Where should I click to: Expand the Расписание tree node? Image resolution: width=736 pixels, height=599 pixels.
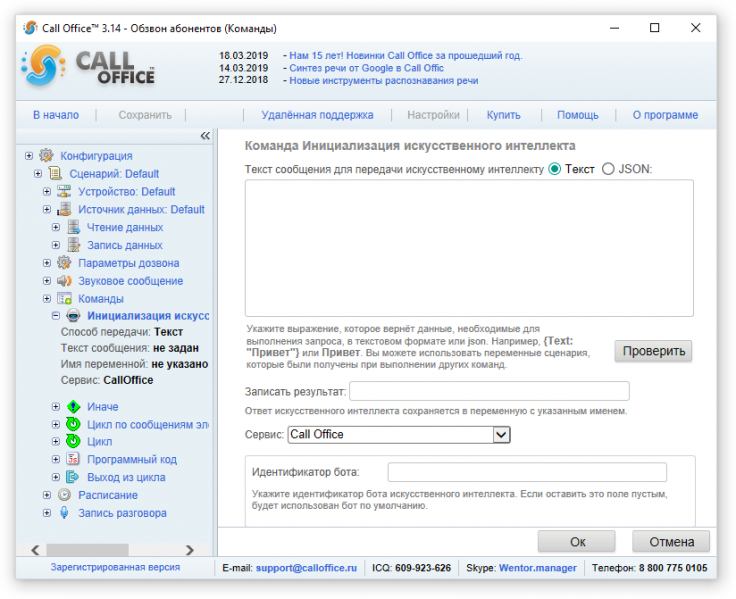[47, 495]
